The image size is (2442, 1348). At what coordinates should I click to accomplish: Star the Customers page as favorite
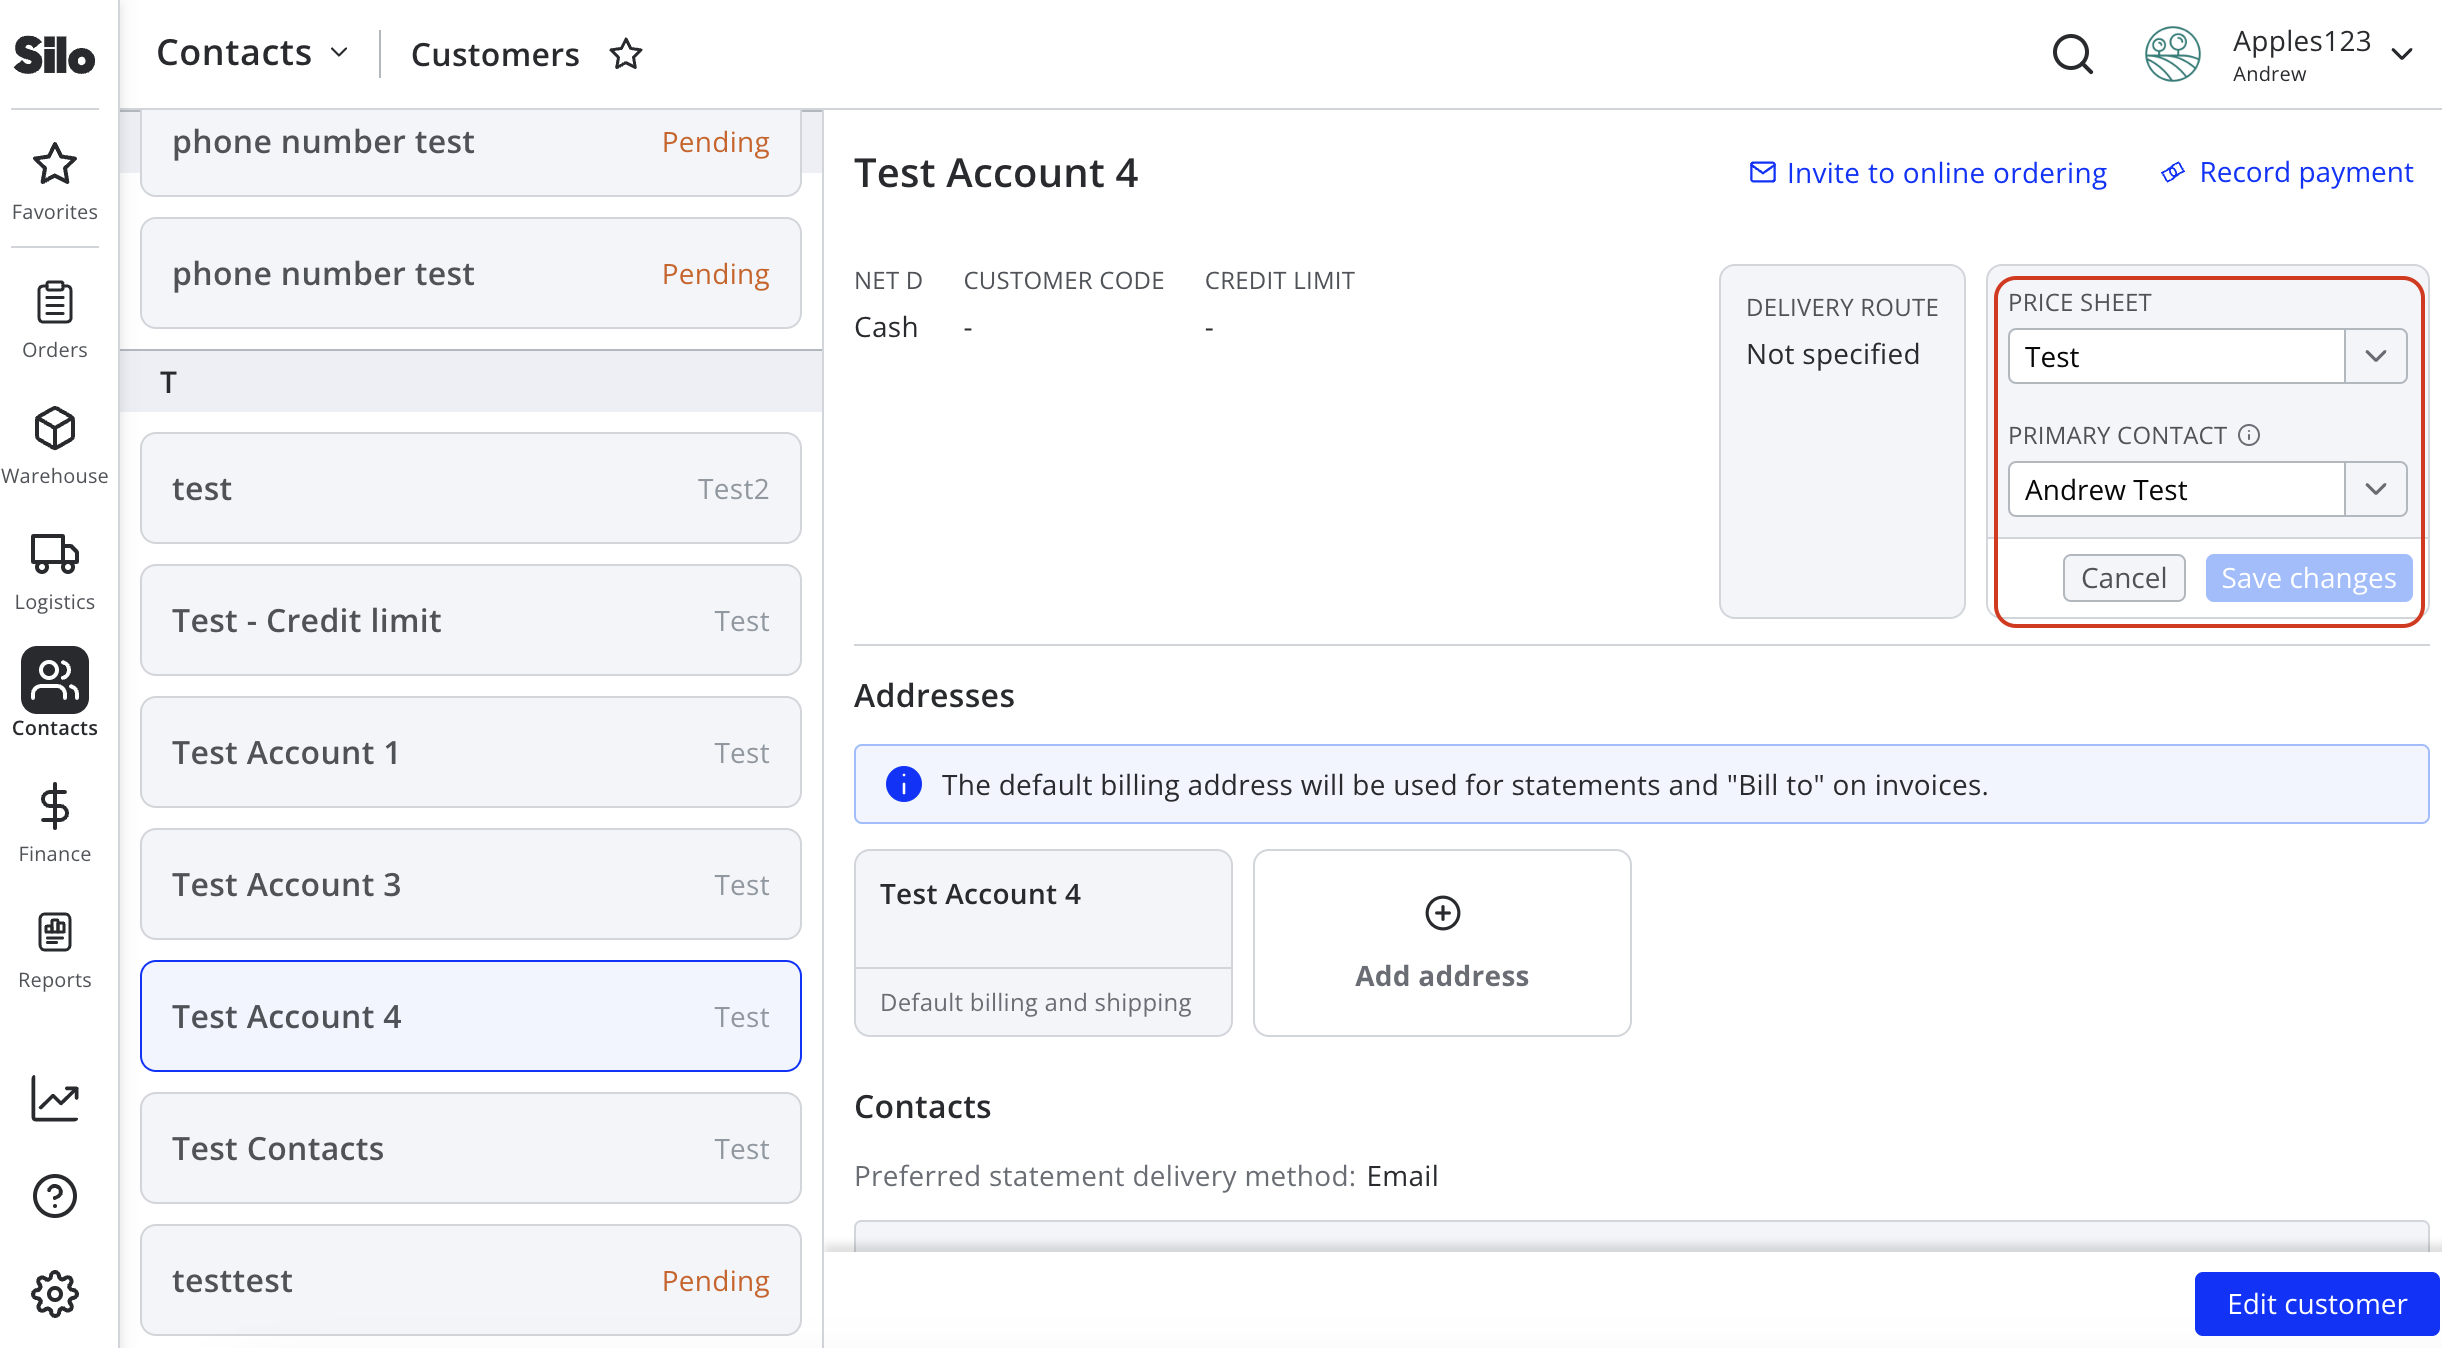tap(626, 54)
